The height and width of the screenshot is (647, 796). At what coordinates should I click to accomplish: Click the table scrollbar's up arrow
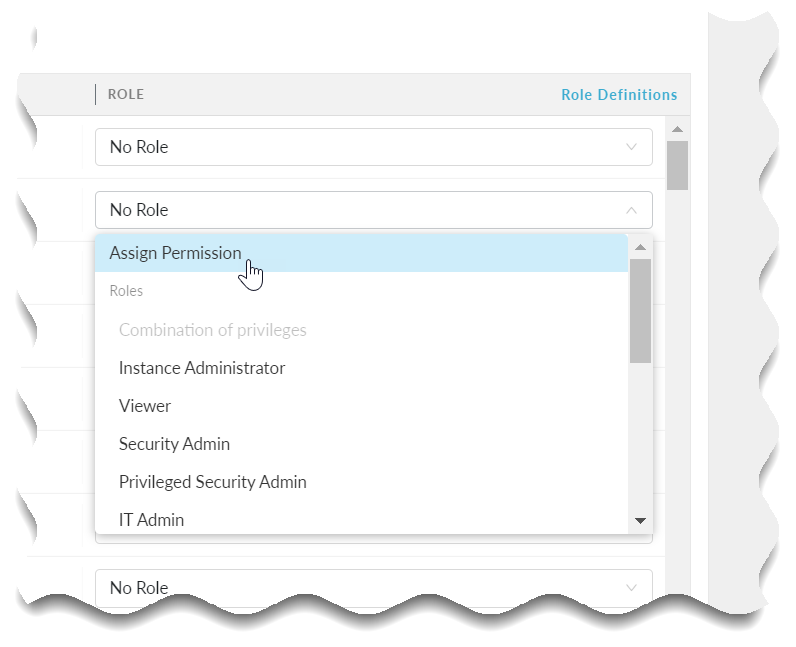pos(677,129)
